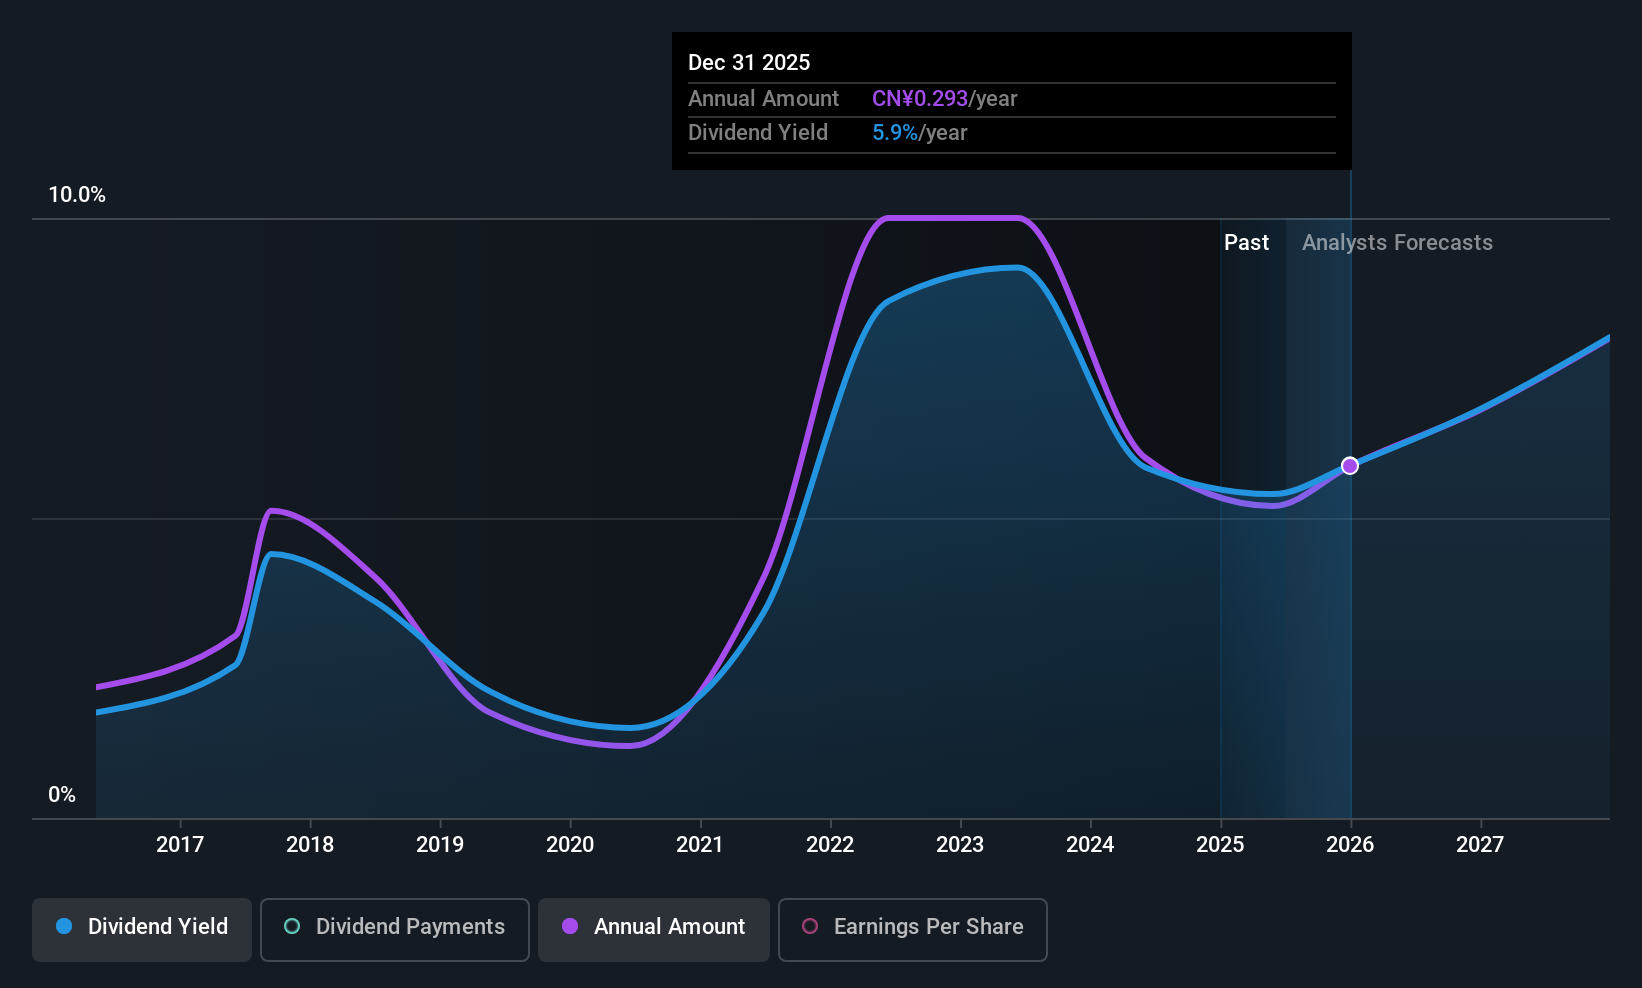Click the tooltip's Annual Amount row label
This screenshot has width=1642, height=988.
[764, 99]
